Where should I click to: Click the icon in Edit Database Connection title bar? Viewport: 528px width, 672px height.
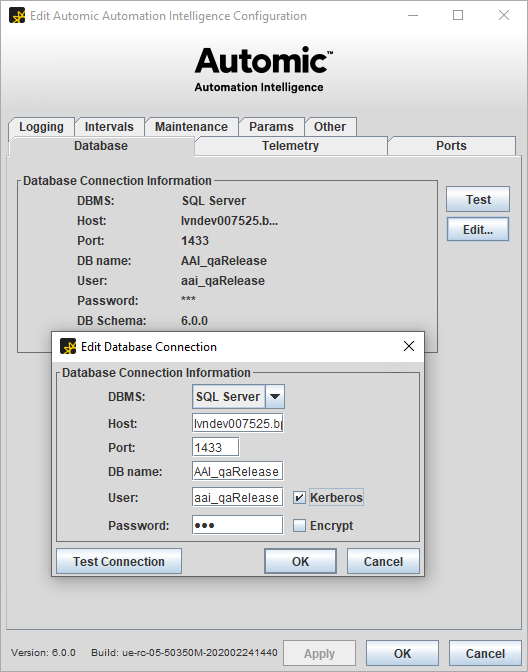click(68, 346)
